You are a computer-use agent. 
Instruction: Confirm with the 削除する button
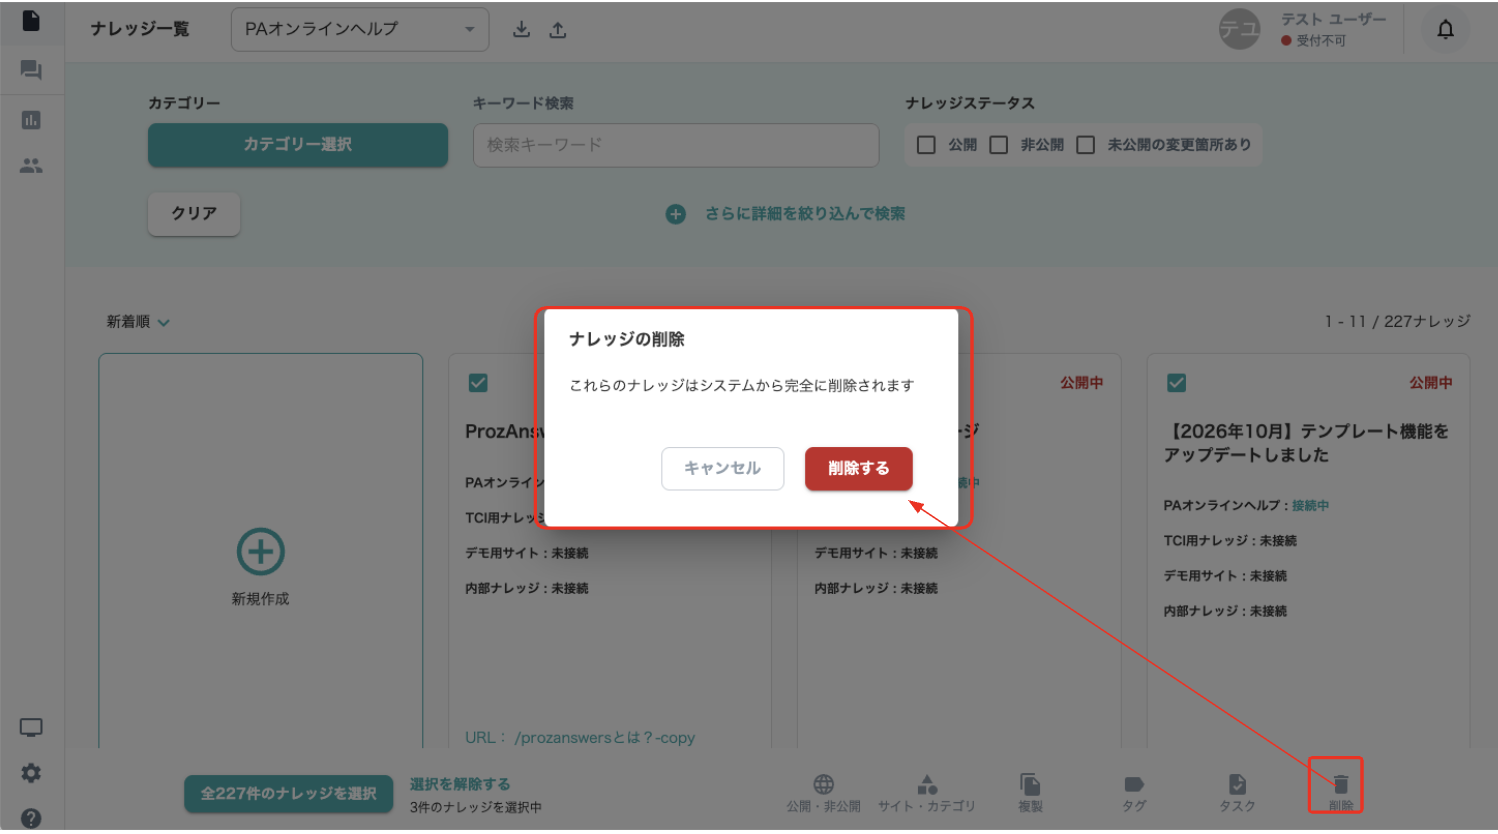tap(858, 468)
